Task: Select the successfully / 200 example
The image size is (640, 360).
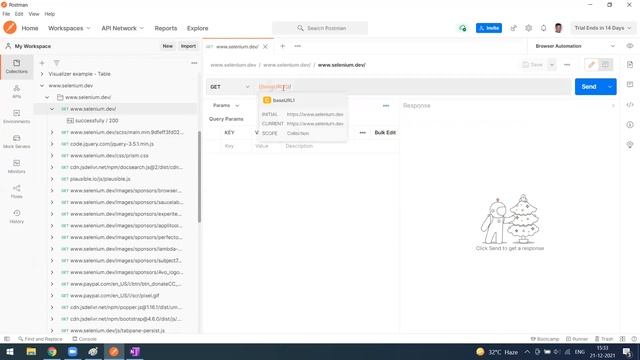Action: point(96,121)
